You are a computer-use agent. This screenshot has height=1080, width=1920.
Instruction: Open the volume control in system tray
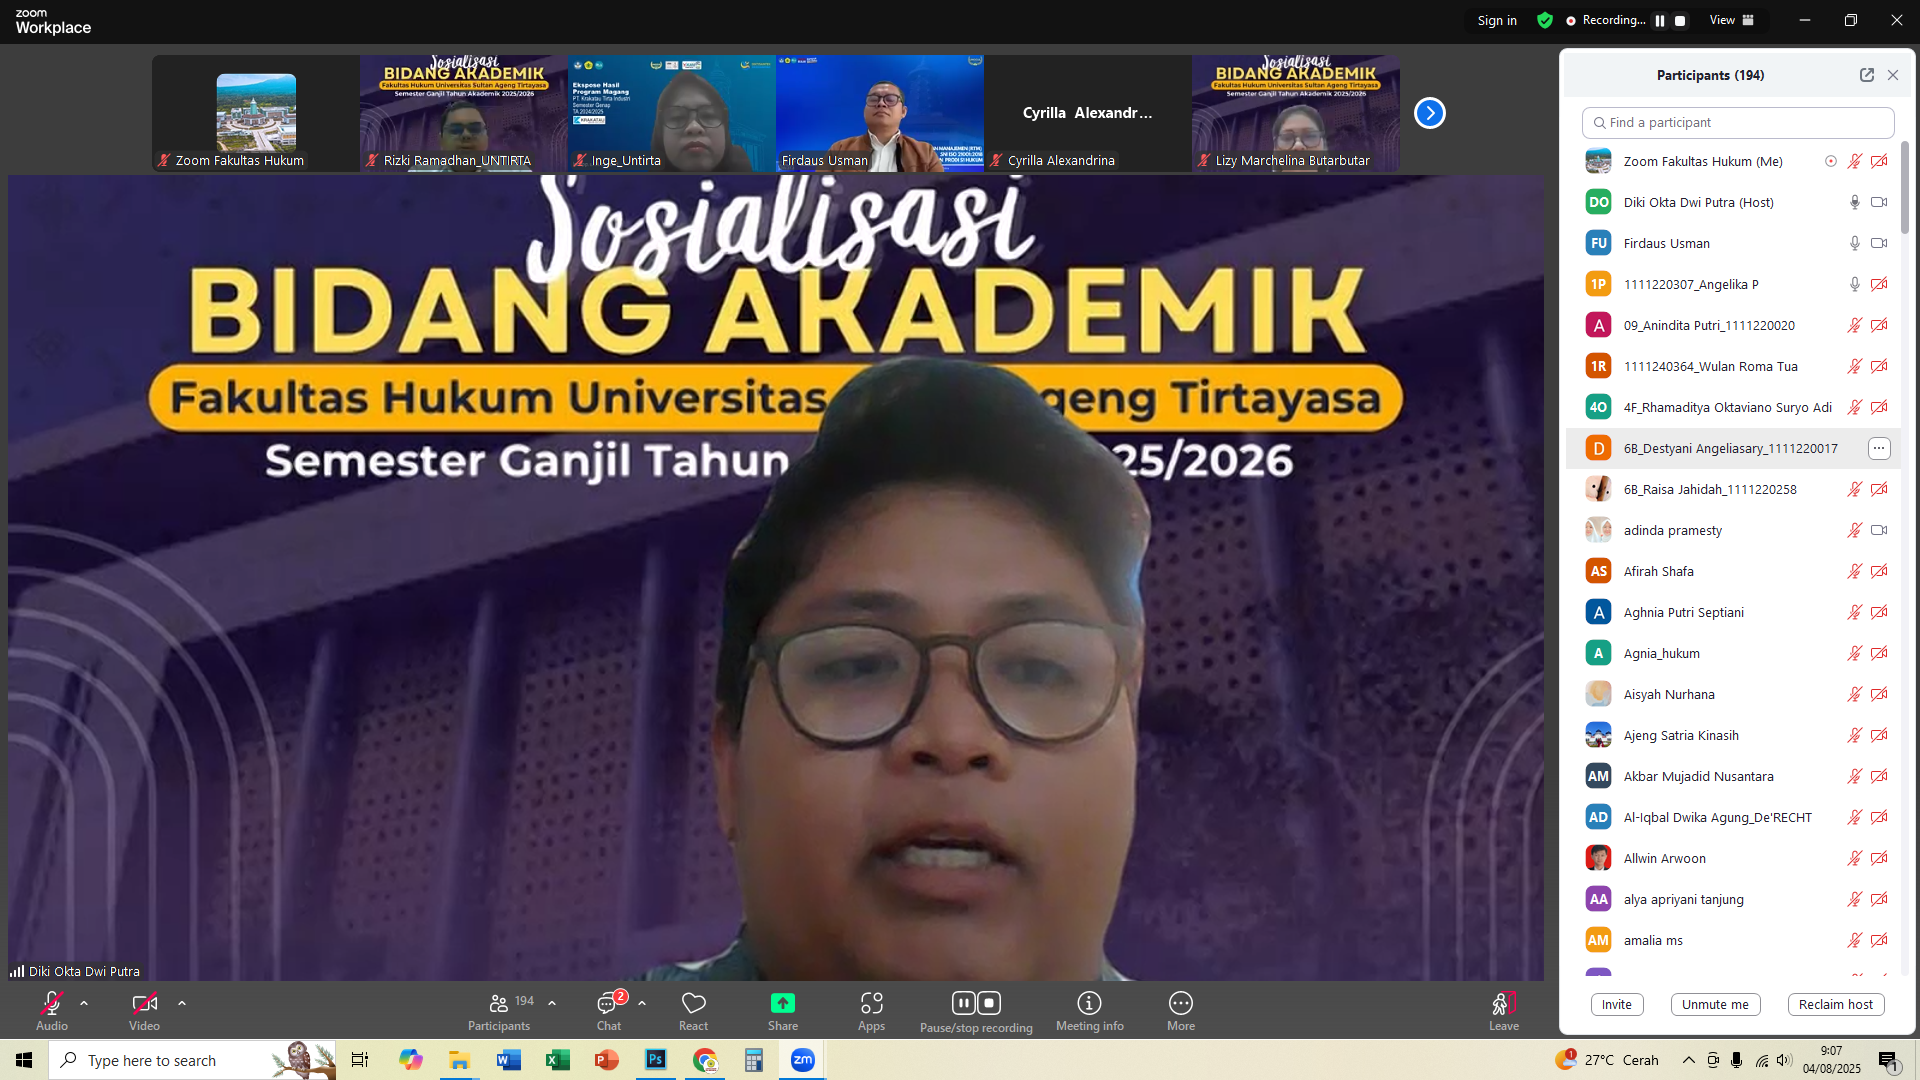1785,1060
